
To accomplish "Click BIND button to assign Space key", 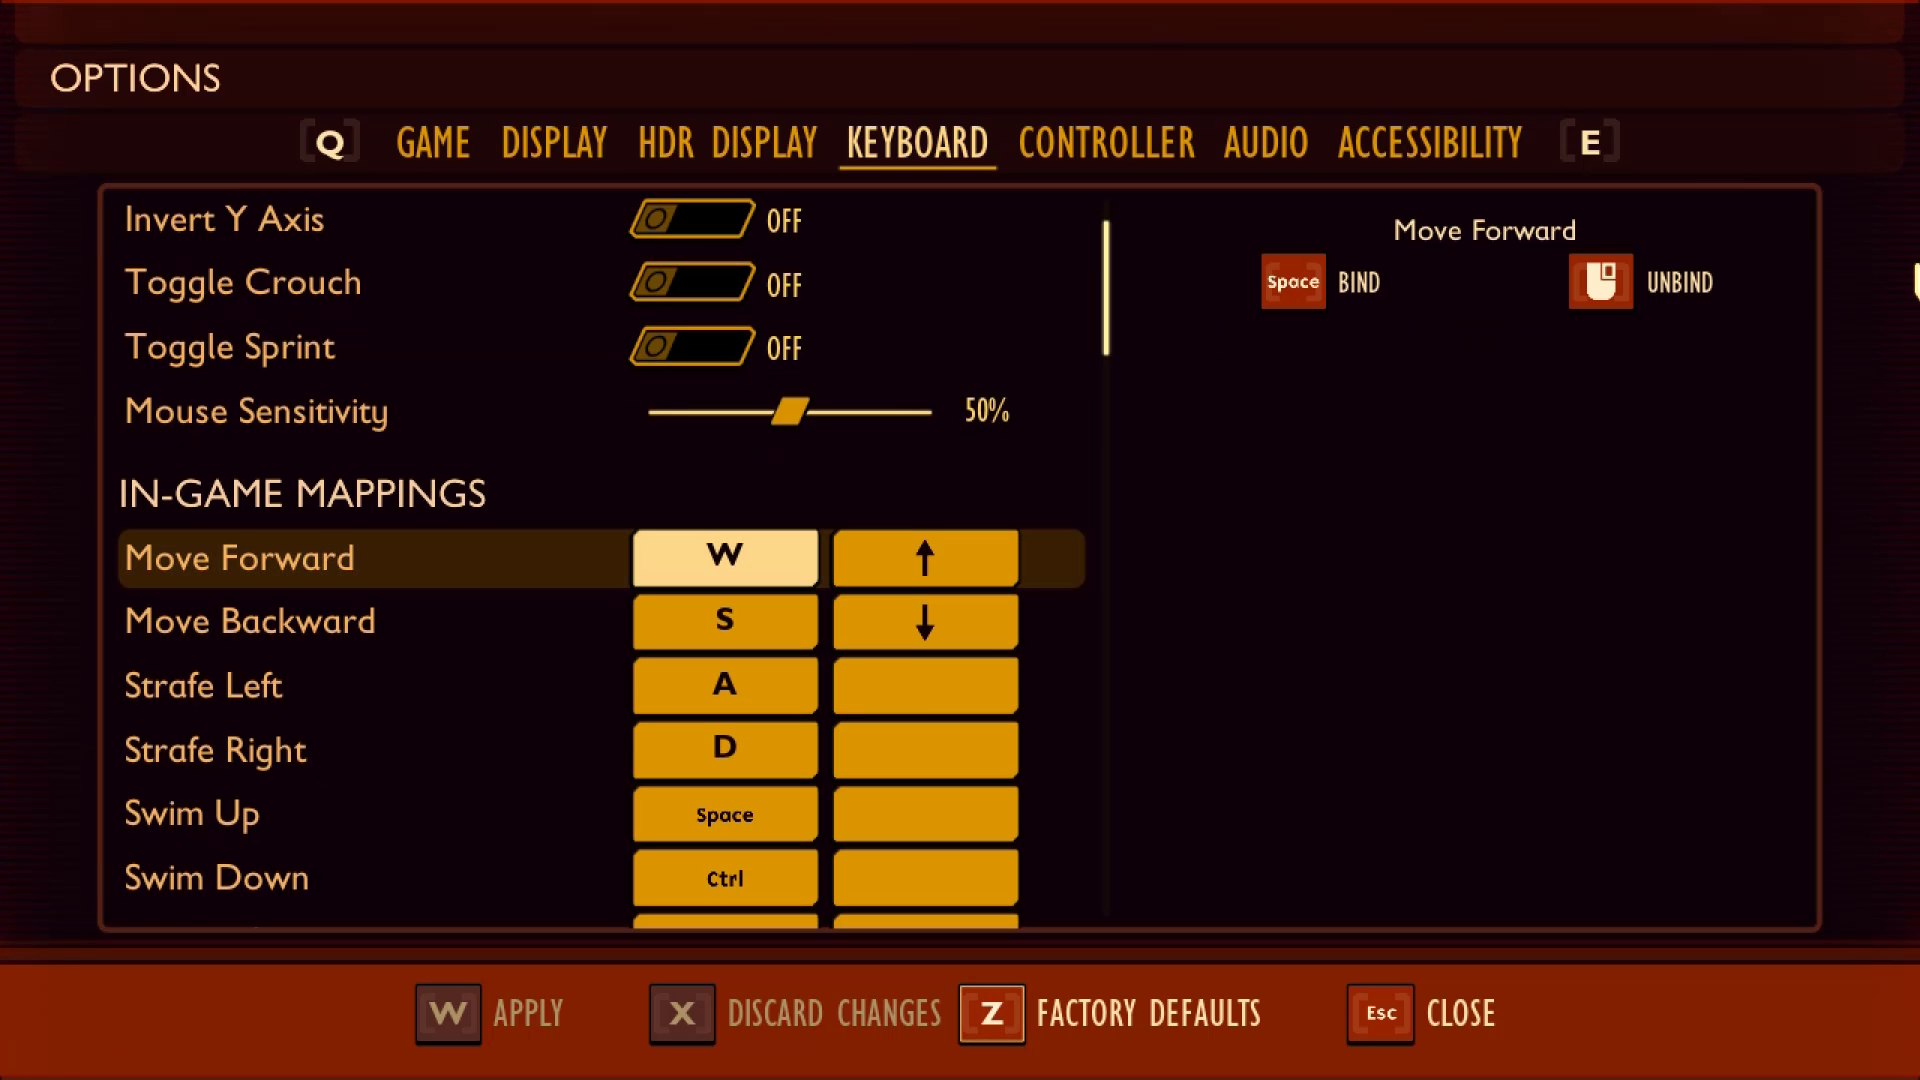I will [1292, 281].
